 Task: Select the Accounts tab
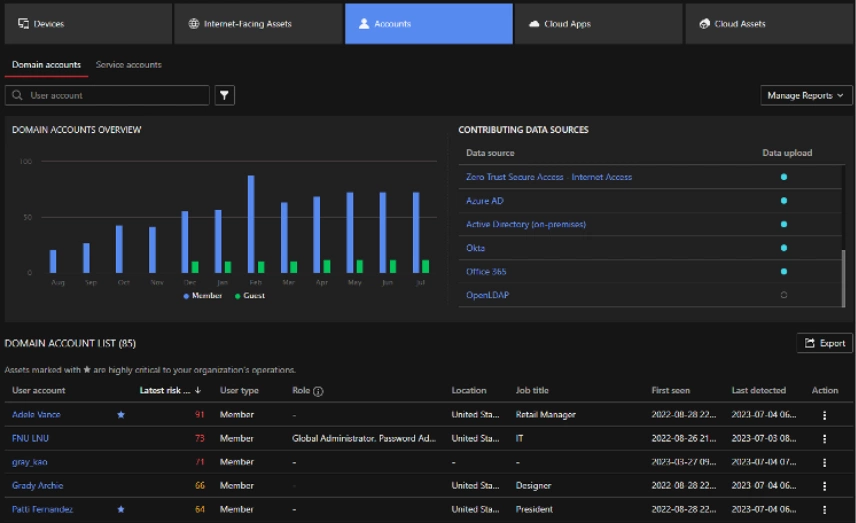[429, 23]
